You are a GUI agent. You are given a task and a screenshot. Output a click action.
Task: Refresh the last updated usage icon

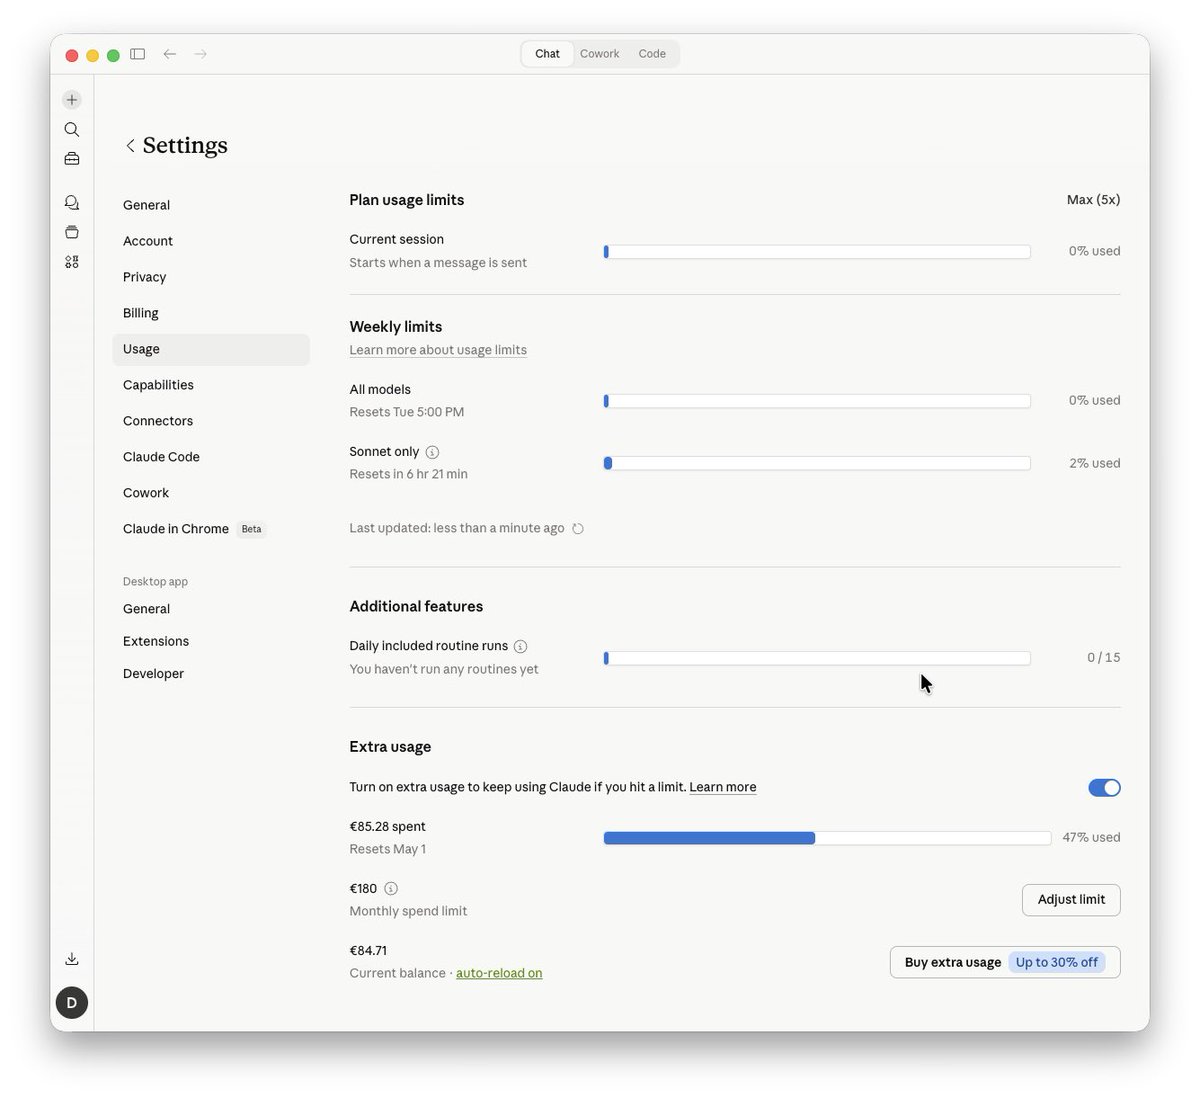click(578, 528)
